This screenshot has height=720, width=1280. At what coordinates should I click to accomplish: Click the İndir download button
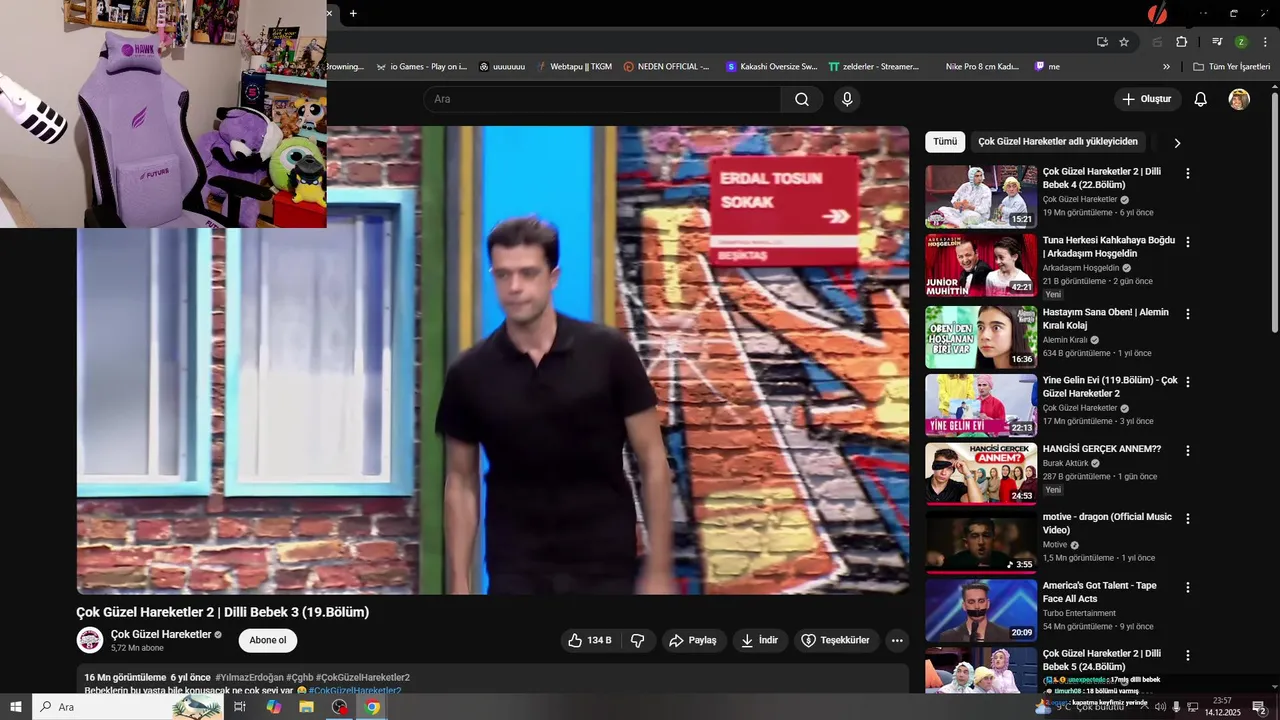(759, 640)
